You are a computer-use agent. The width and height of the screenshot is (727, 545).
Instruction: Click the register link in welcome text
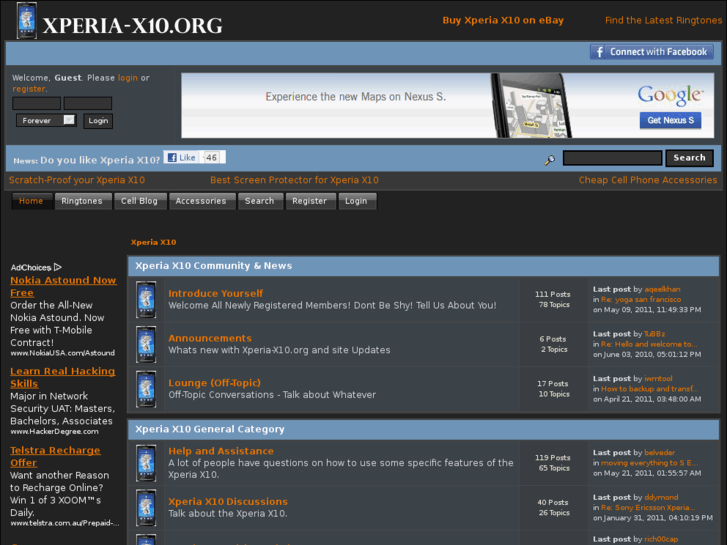[29, 89]
